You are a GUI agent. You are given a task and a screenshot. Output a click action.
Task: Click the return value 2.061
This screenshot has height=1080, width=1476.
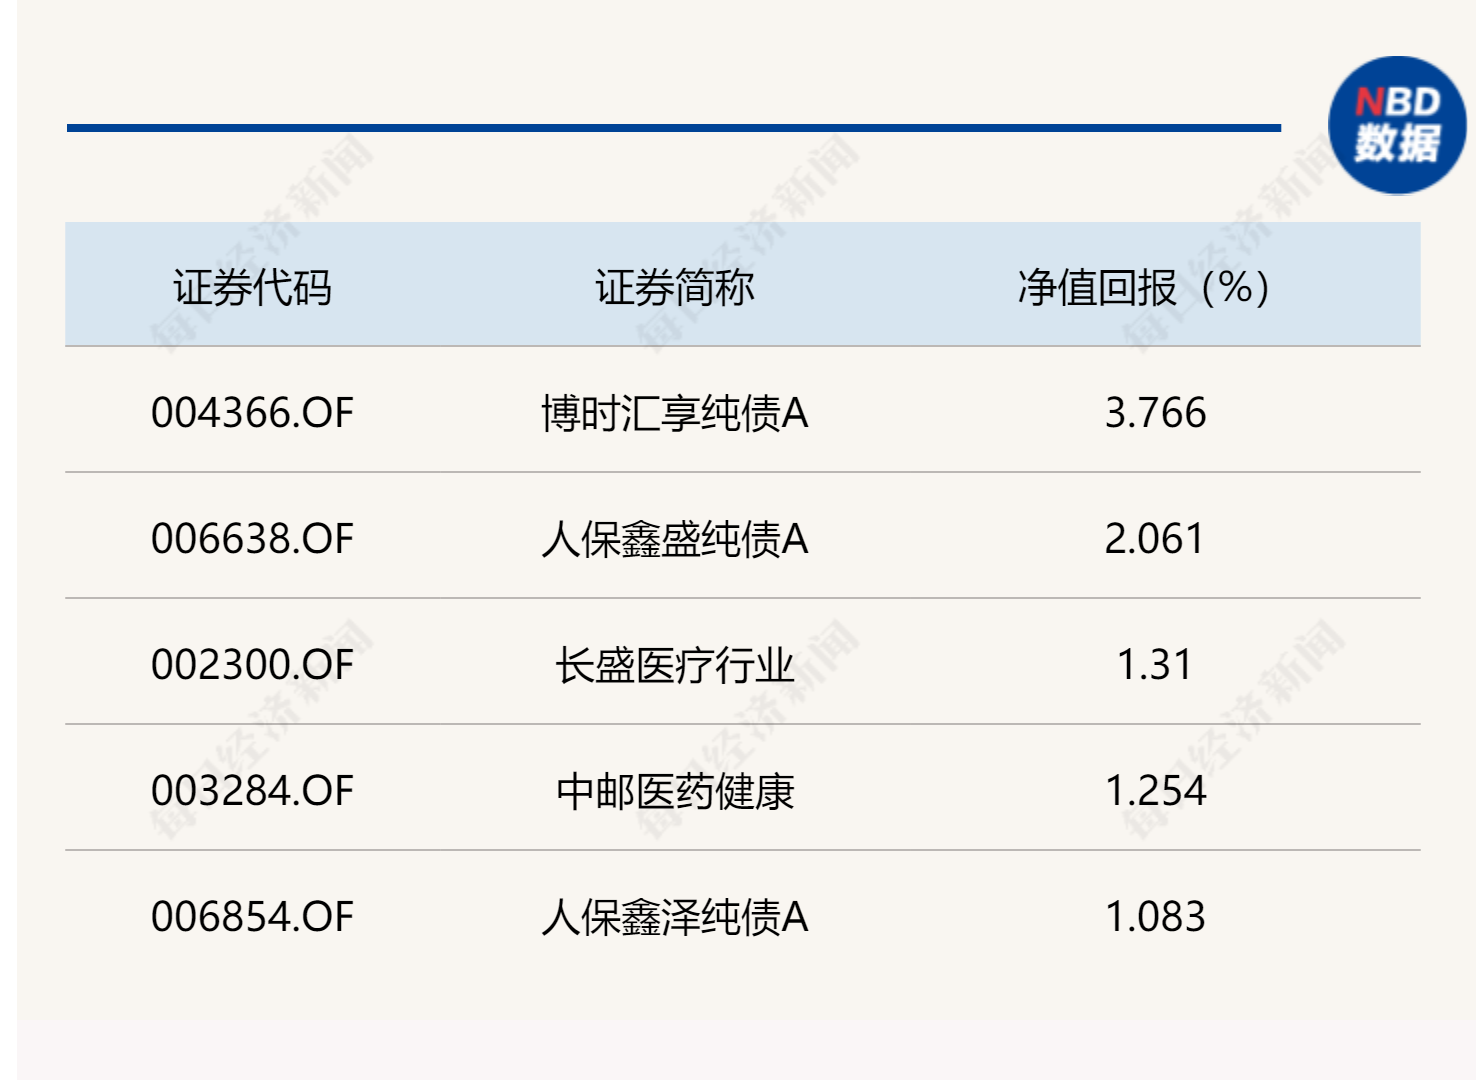1155,539
